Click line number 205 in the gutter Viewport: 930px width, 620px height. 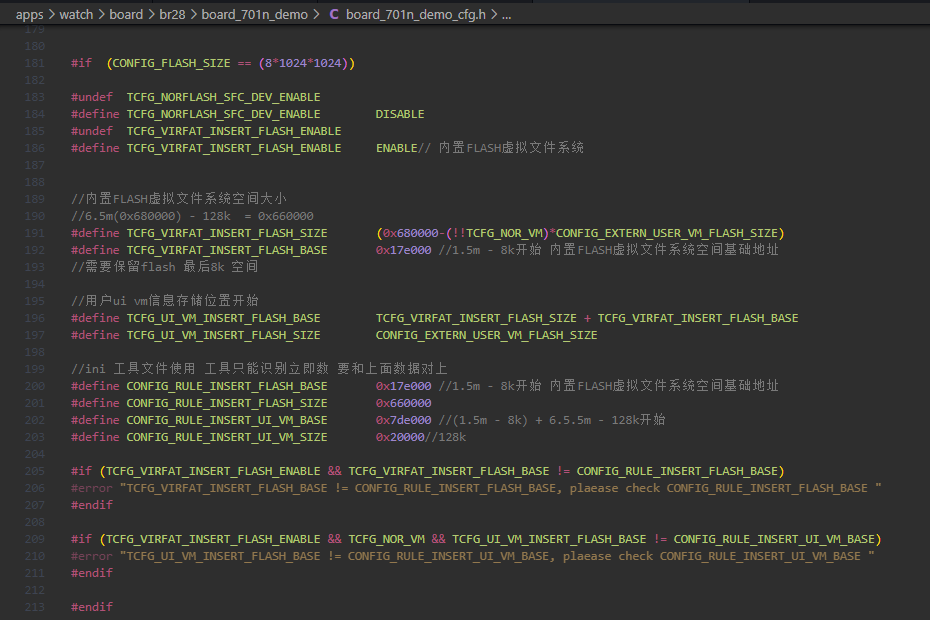(x=34, y=471)
